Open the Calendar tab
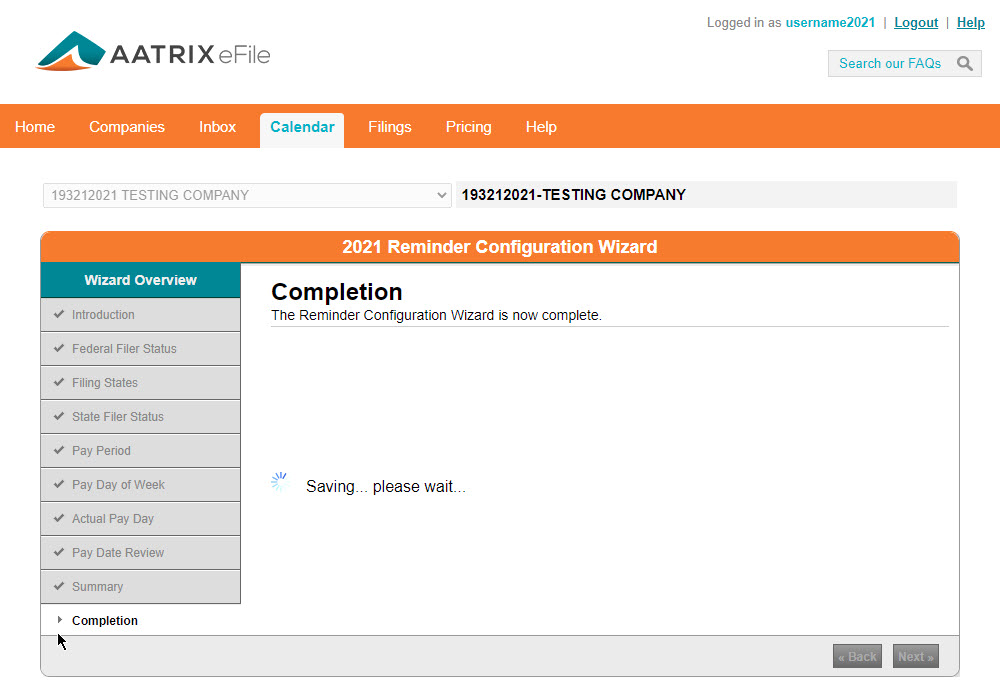1000x696 pixels. pos(302,128)
